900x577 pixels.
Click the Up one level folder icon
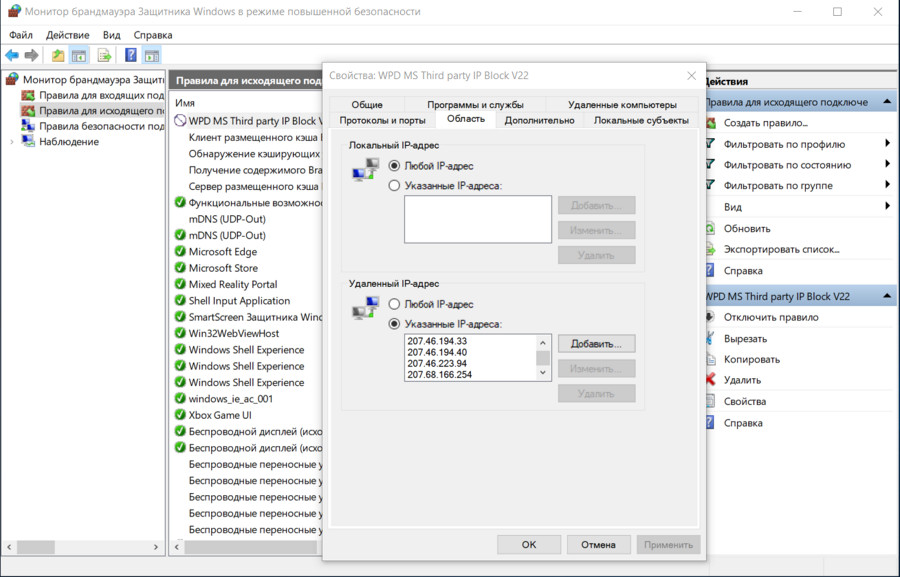click(58, 56)
